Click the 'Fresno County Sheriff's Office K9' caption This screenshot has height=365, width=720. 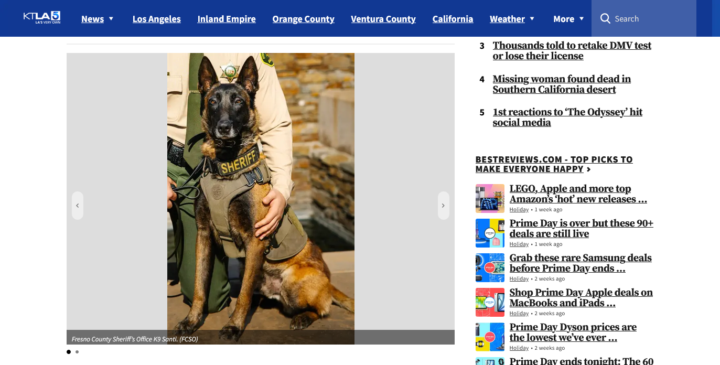135,339
